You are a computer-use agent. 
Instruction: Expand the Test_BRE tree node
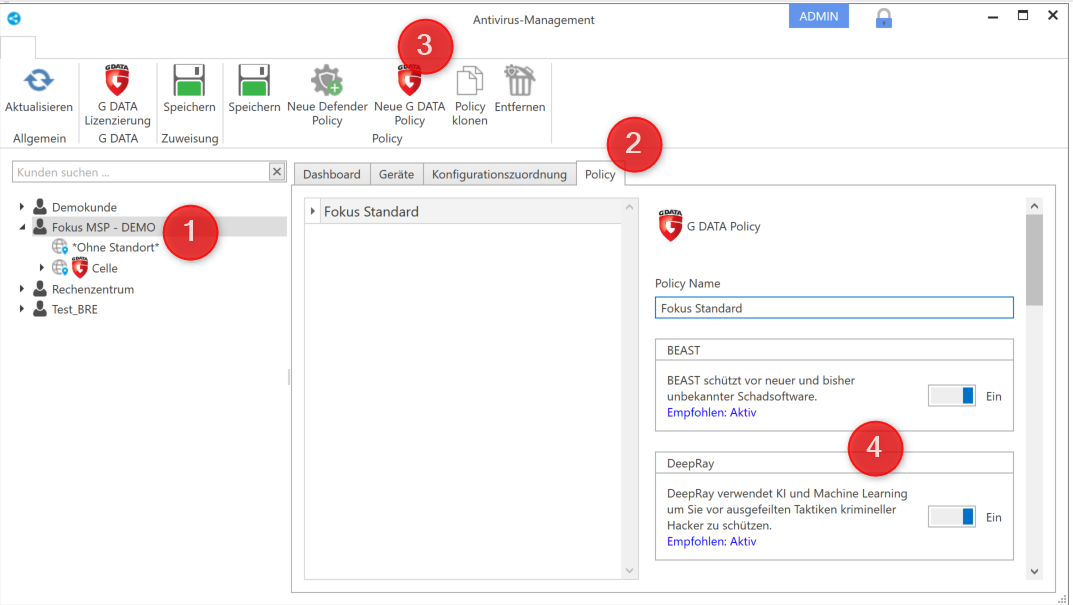22,309
